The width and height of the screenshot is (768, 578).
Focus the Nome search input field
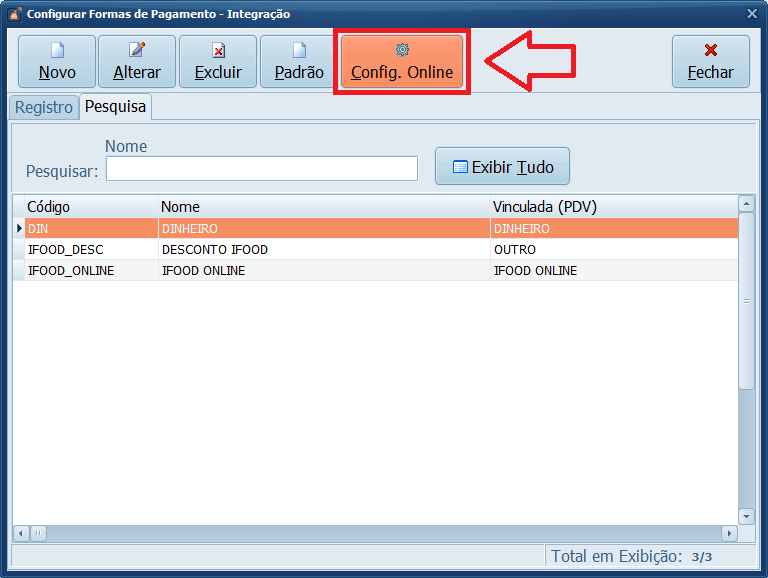262,169
